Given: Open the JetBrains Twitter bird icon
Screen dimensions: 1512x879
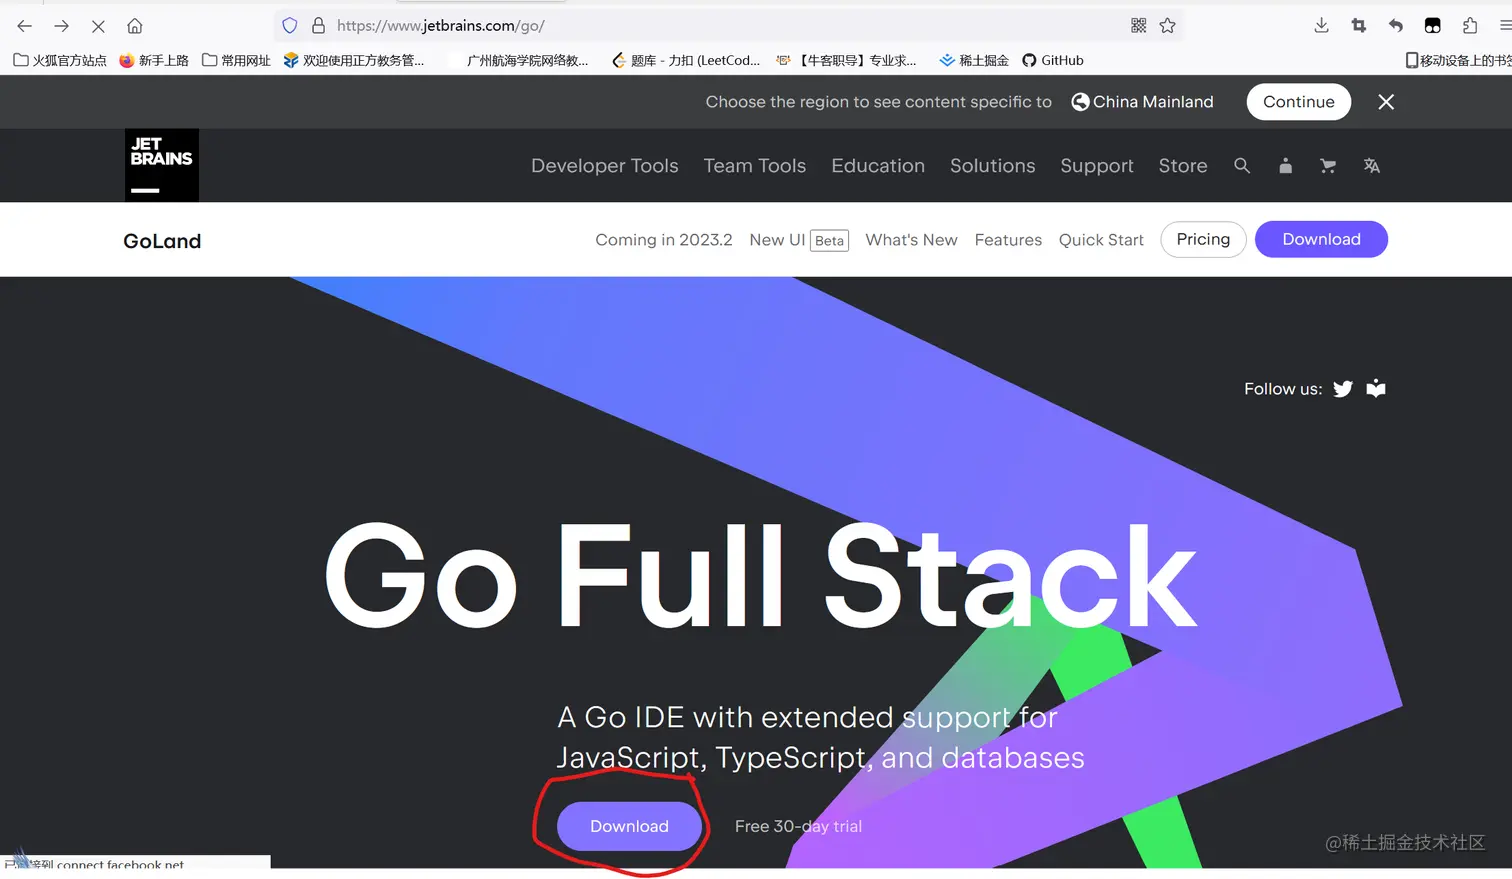Looking at the screenshot, I should click(1343, 389).
